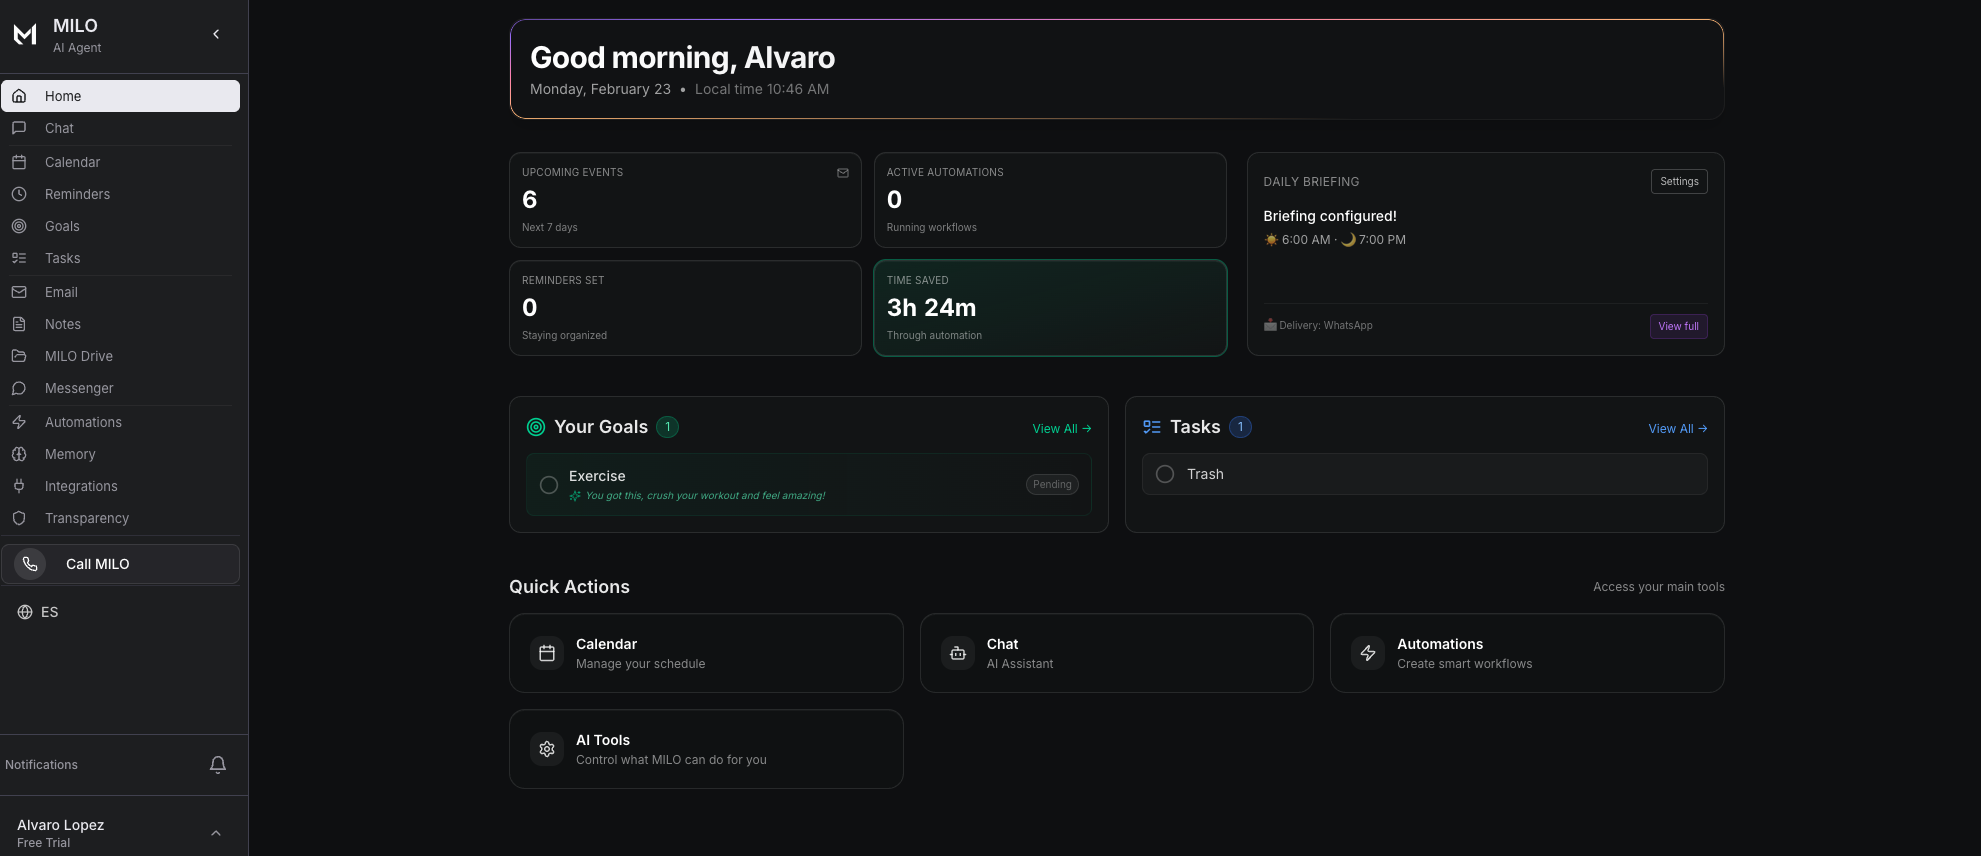Open Automations from the sidebar
Screen dimensions: 1981x856
point(121,422)
